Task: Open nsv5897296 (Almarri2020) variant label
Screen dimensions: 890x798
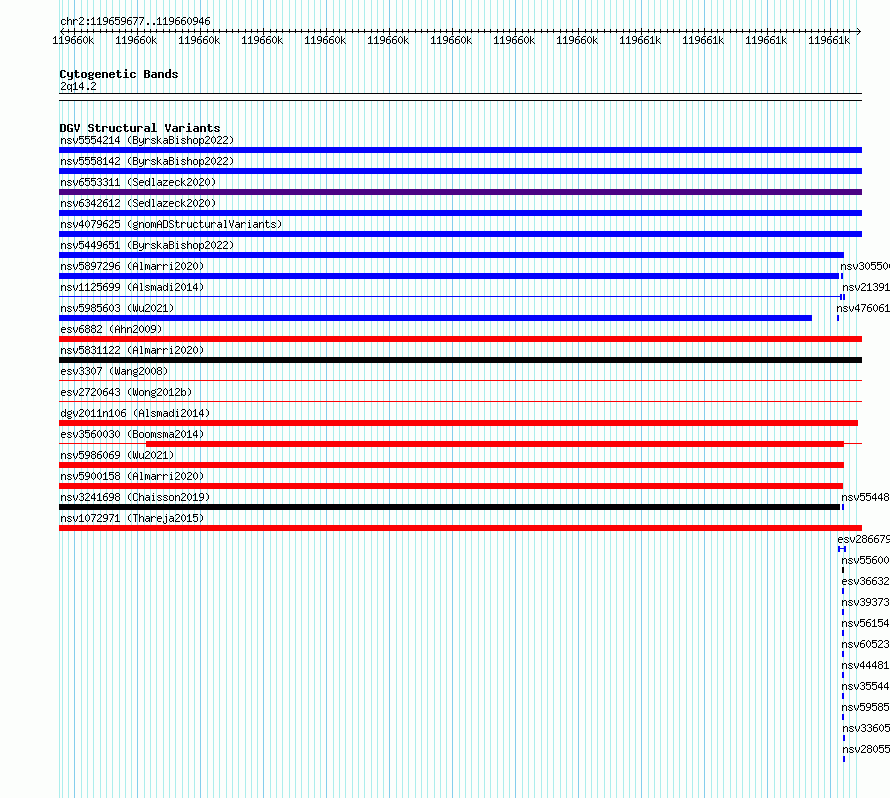Action: click(132, 266)
